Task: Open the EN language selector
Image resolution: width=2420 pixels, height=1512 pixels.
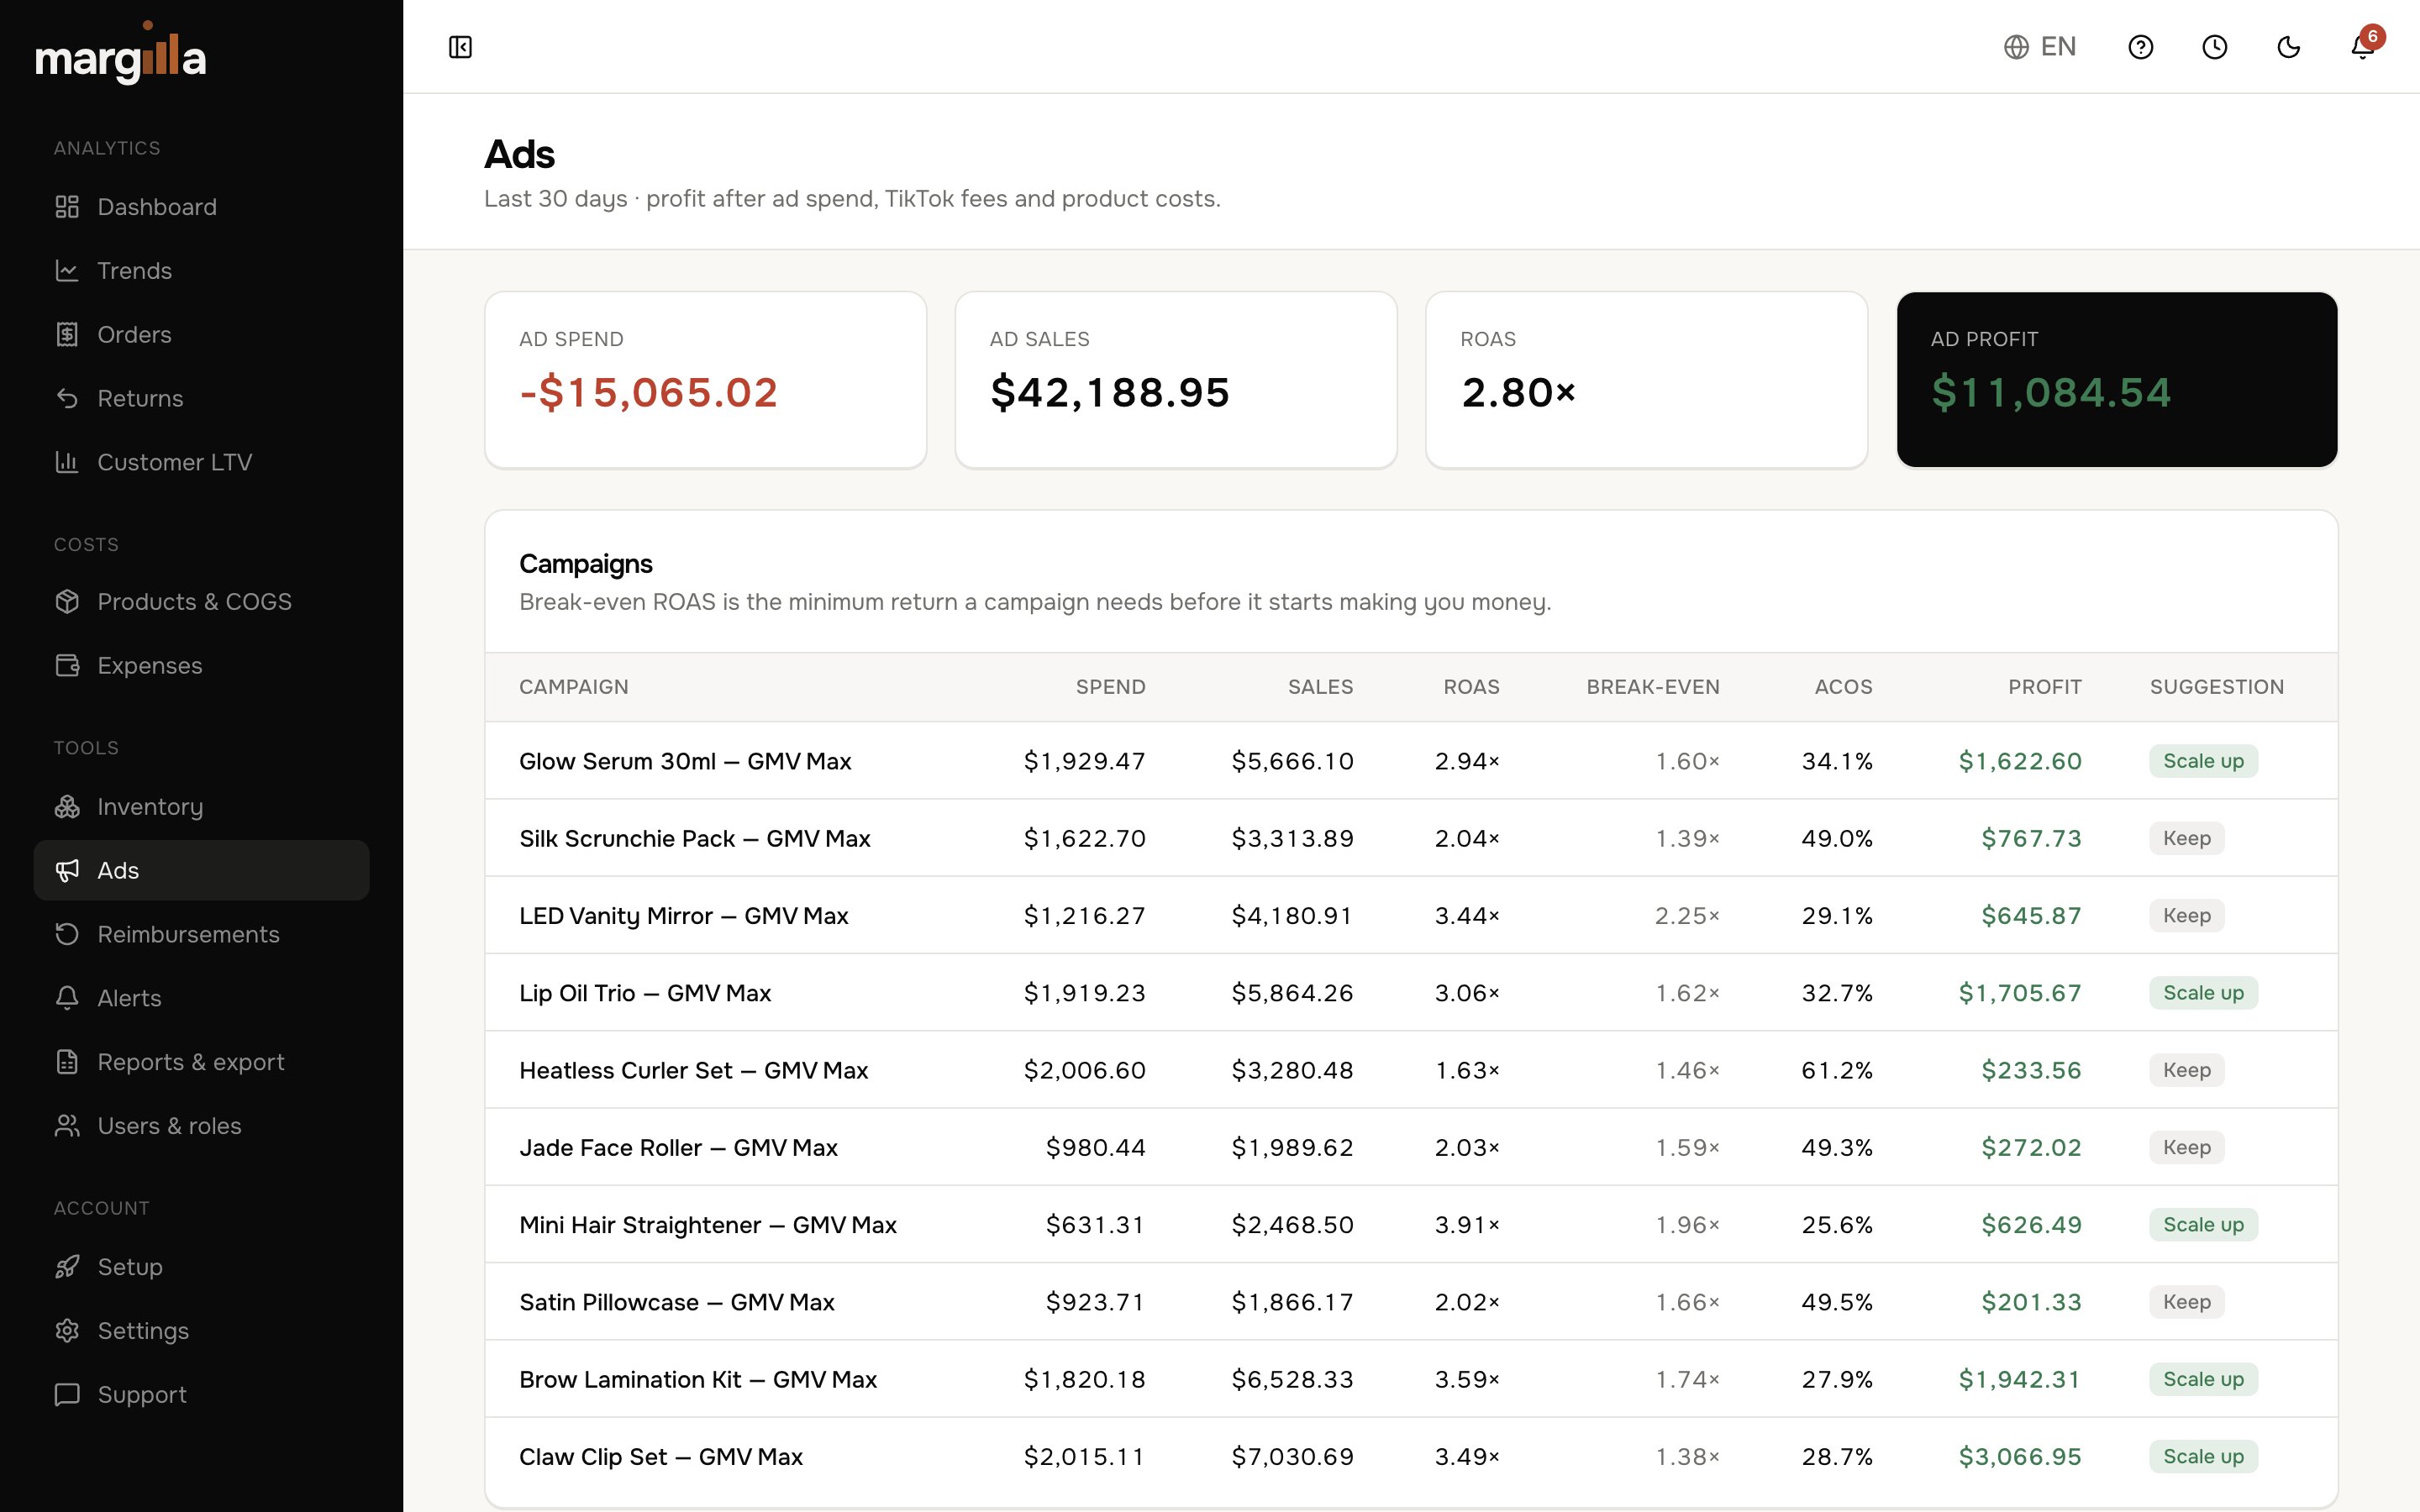Action: [2040, 47]
